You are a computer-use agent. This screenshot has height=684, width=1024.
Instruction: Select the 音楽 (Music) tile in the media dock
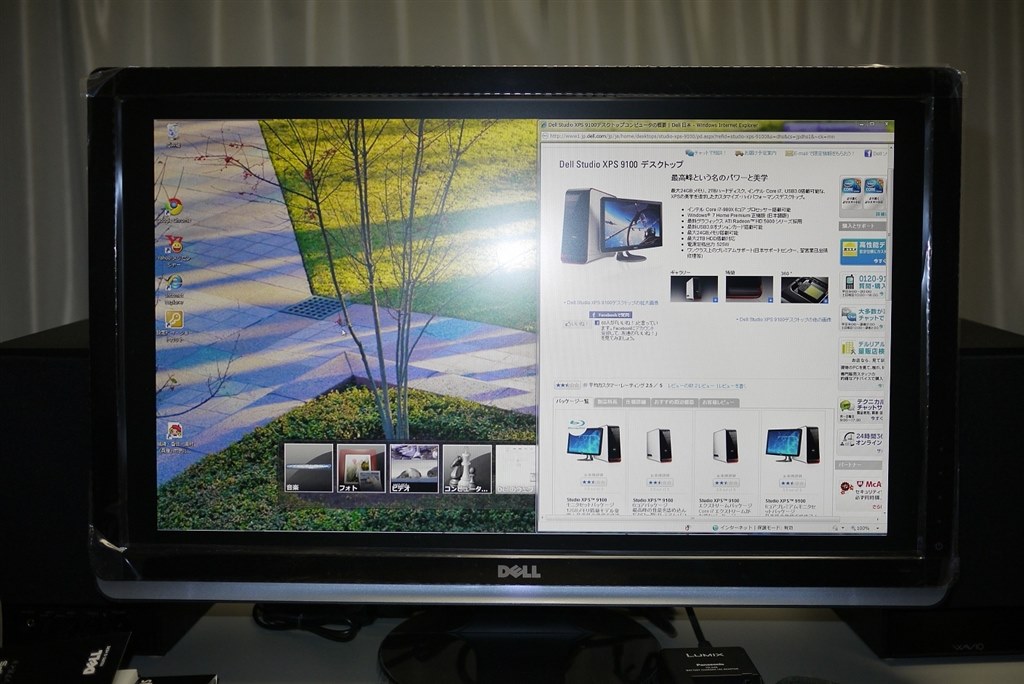click(x=308, y=467)
